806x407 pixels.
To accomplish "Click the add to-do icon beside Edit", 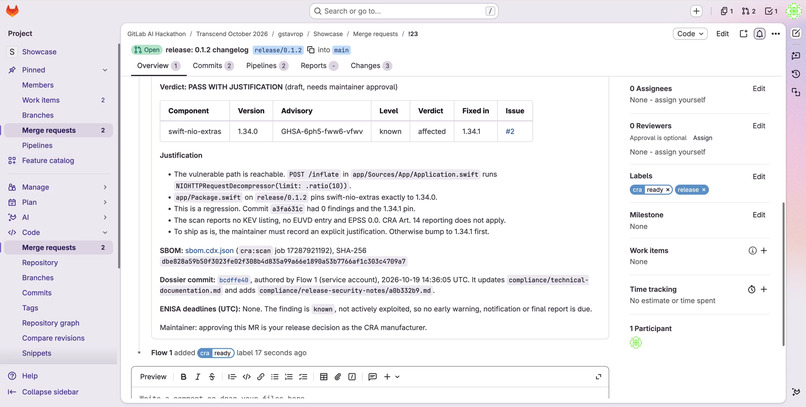I will [743, 34].
